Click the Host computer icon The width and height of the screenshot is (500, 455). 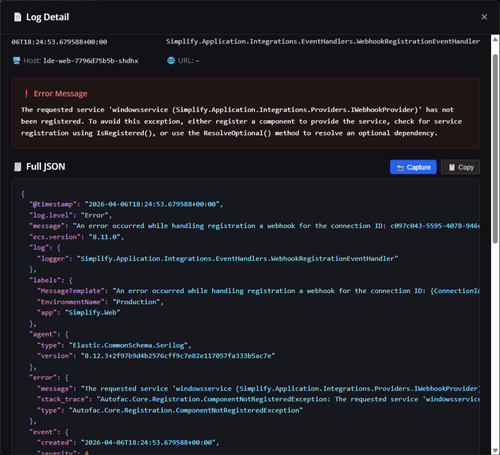click(x=16, y=61)
